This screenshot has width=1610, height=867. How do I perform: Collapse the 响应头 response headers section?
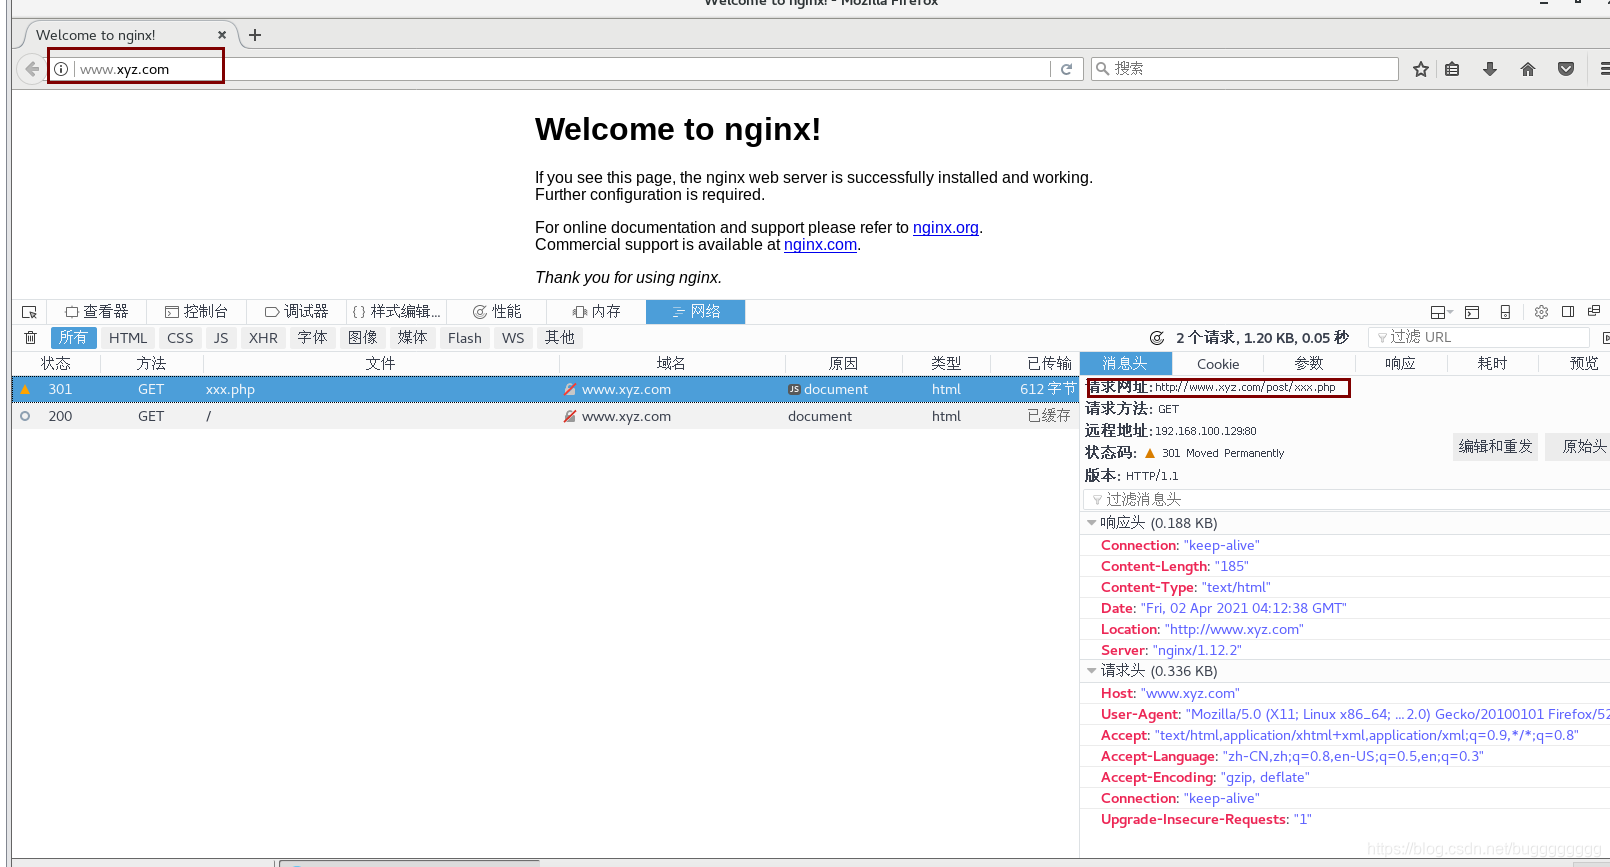coord(1091,523)
